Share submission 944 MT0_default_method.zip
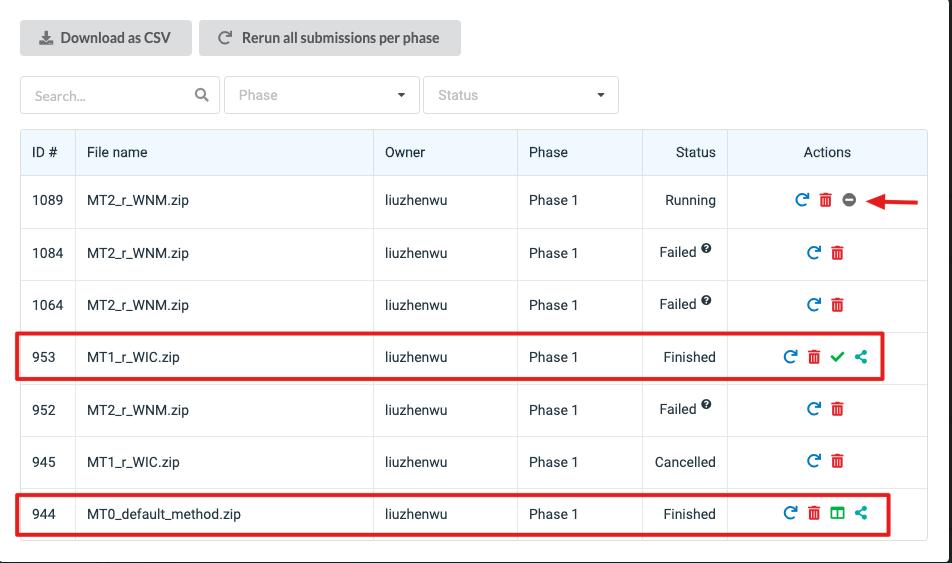The image size is (952, 563). pos(862,514)
